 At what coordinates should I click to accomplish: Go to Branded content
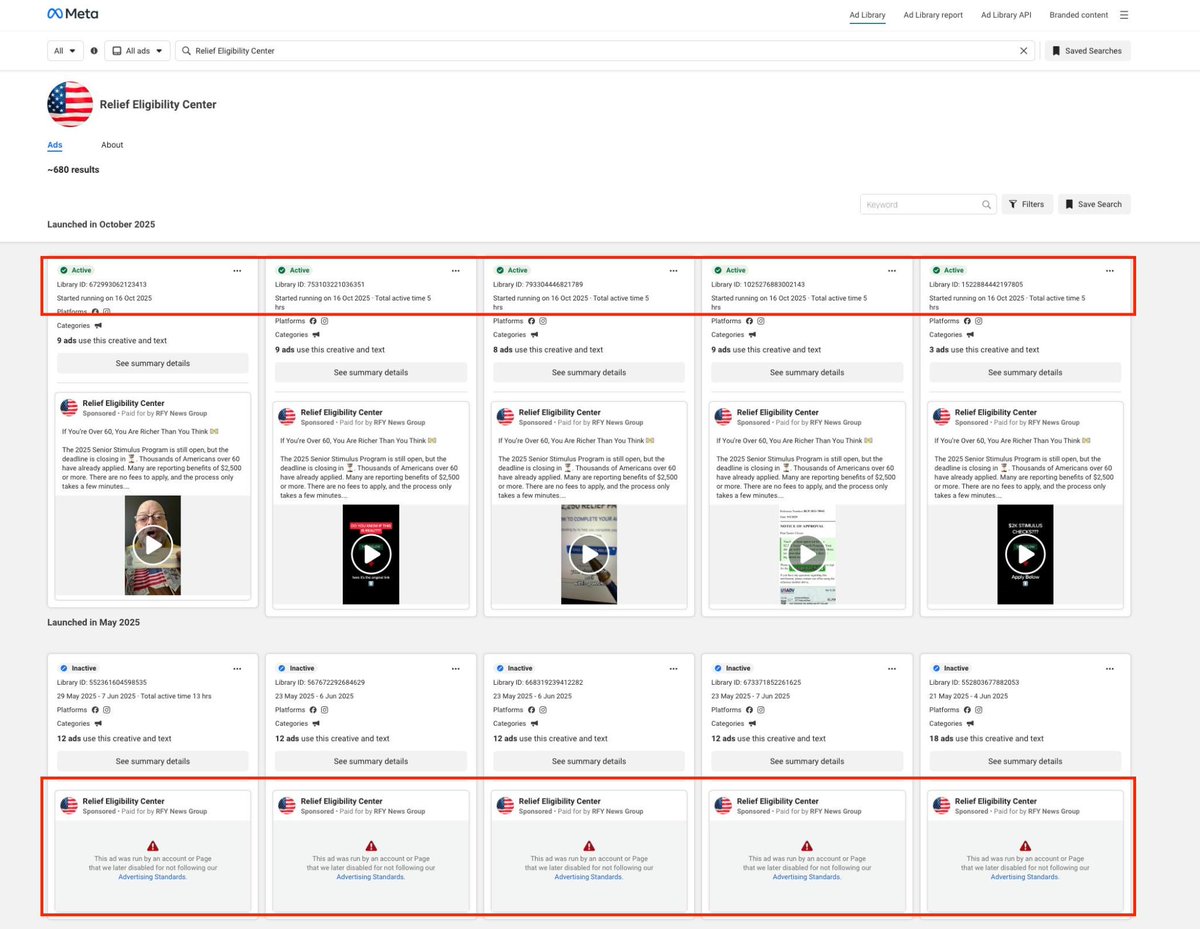coord(1079,15)
